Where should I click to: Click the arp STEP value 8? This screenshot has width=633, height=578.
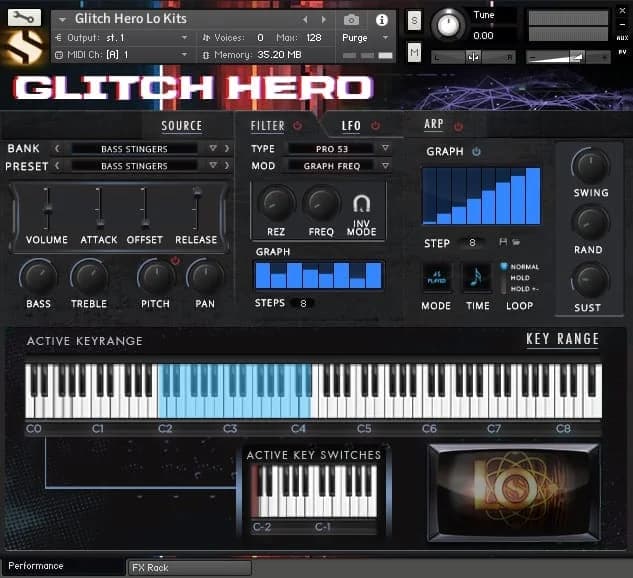(x=472, y=243)
